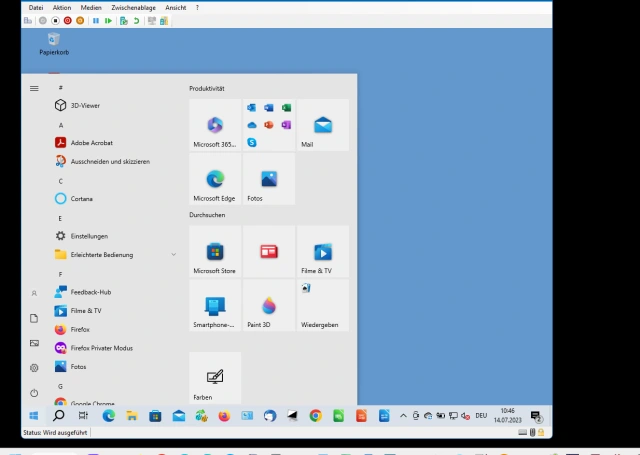The width and height of the screenshot is (640, 455).
Task: Show hidden system tray icons chevron
Action: pyautogui.click(x=403, y=415)
